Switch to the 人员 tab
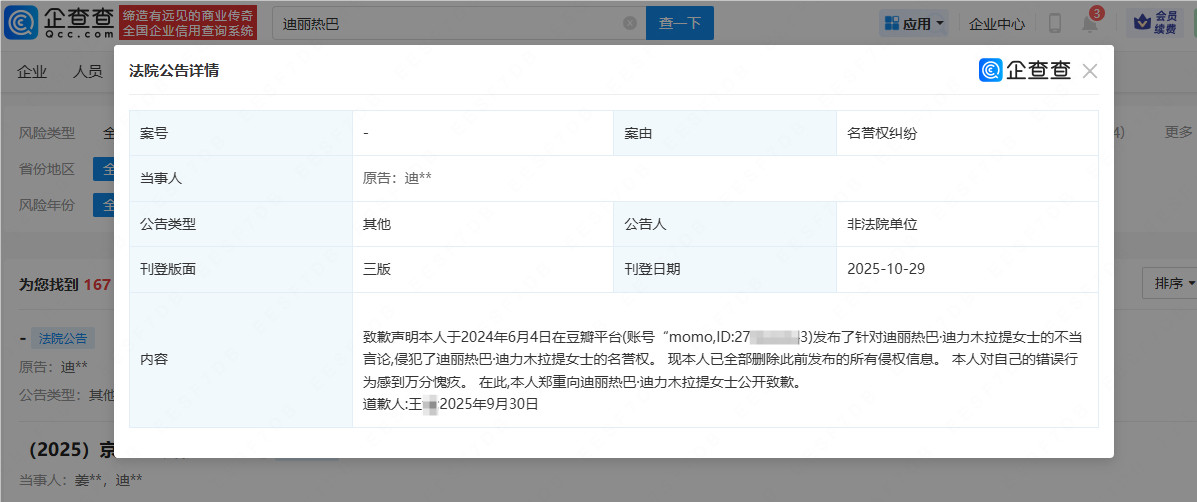The width and height of the screenshot is (1197, 502). (88, 72)
